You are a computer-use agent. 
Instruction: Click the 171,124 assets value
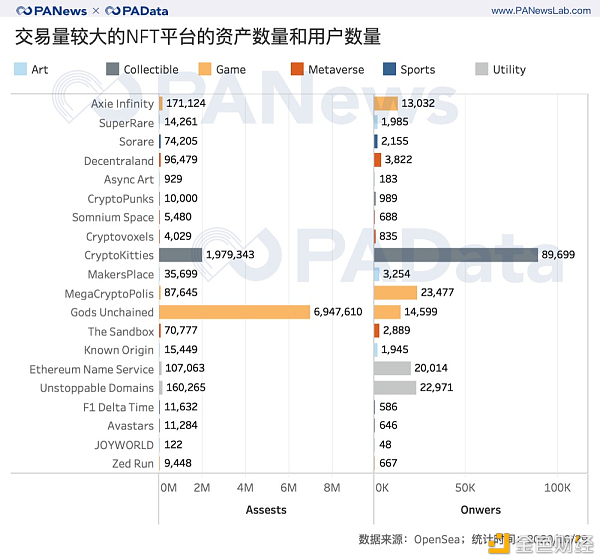[186, 103]
